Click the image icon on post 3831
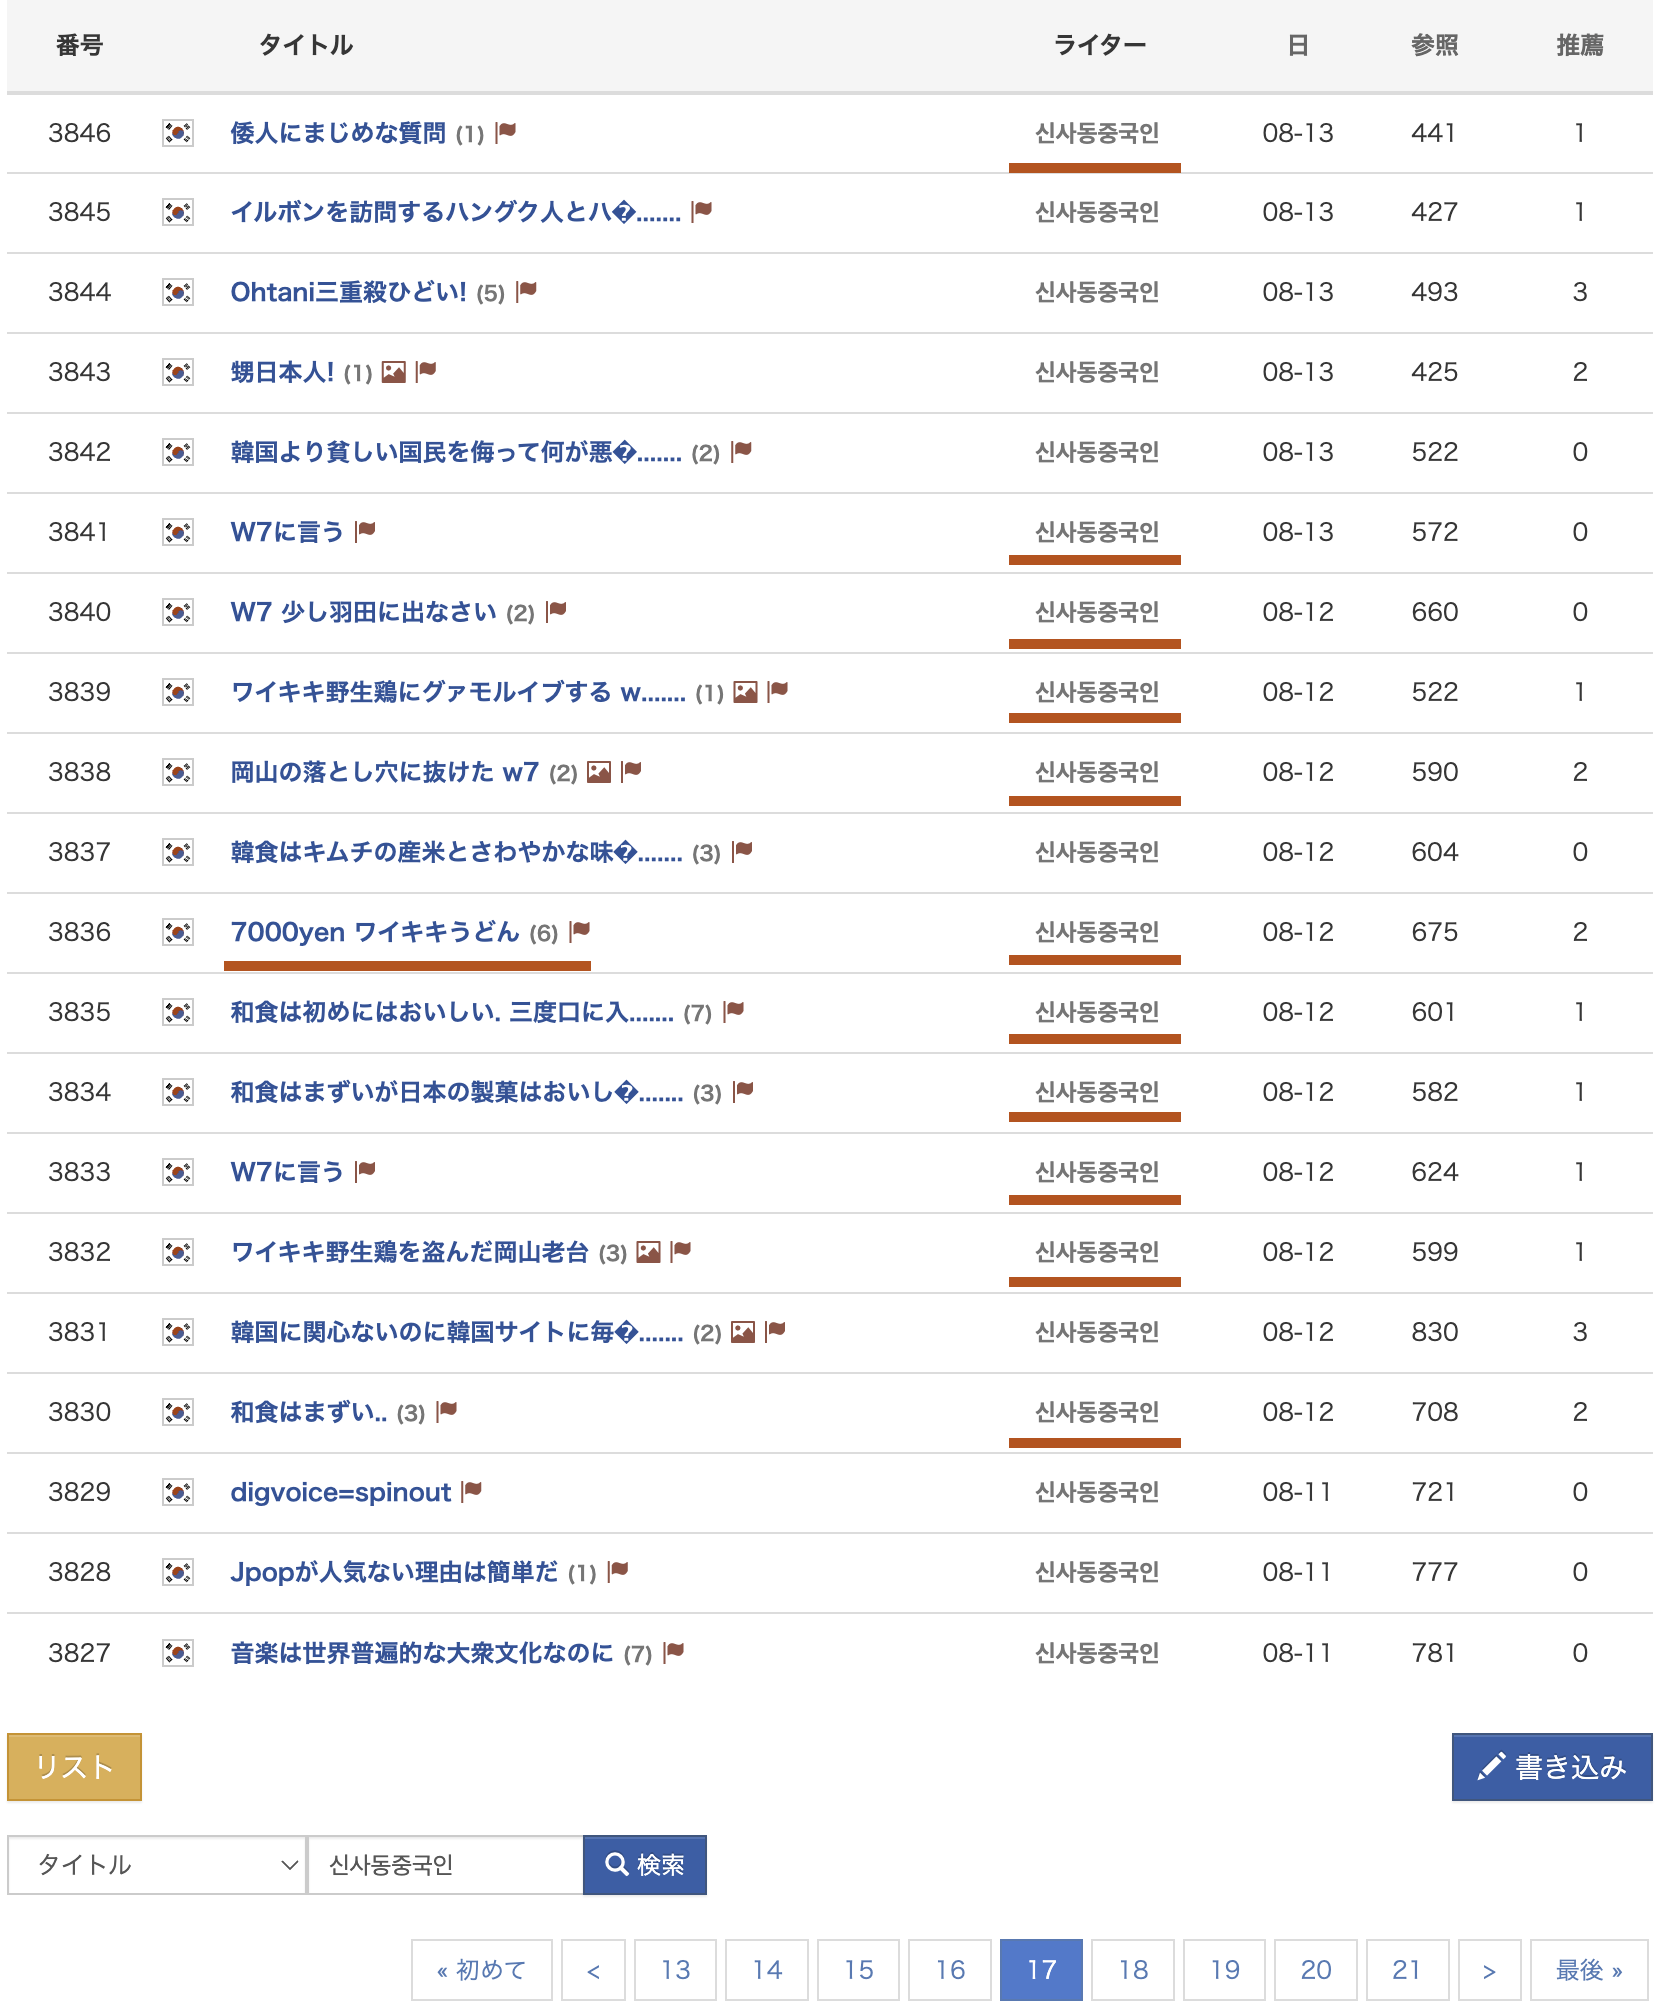 (x=743, y=1332)
